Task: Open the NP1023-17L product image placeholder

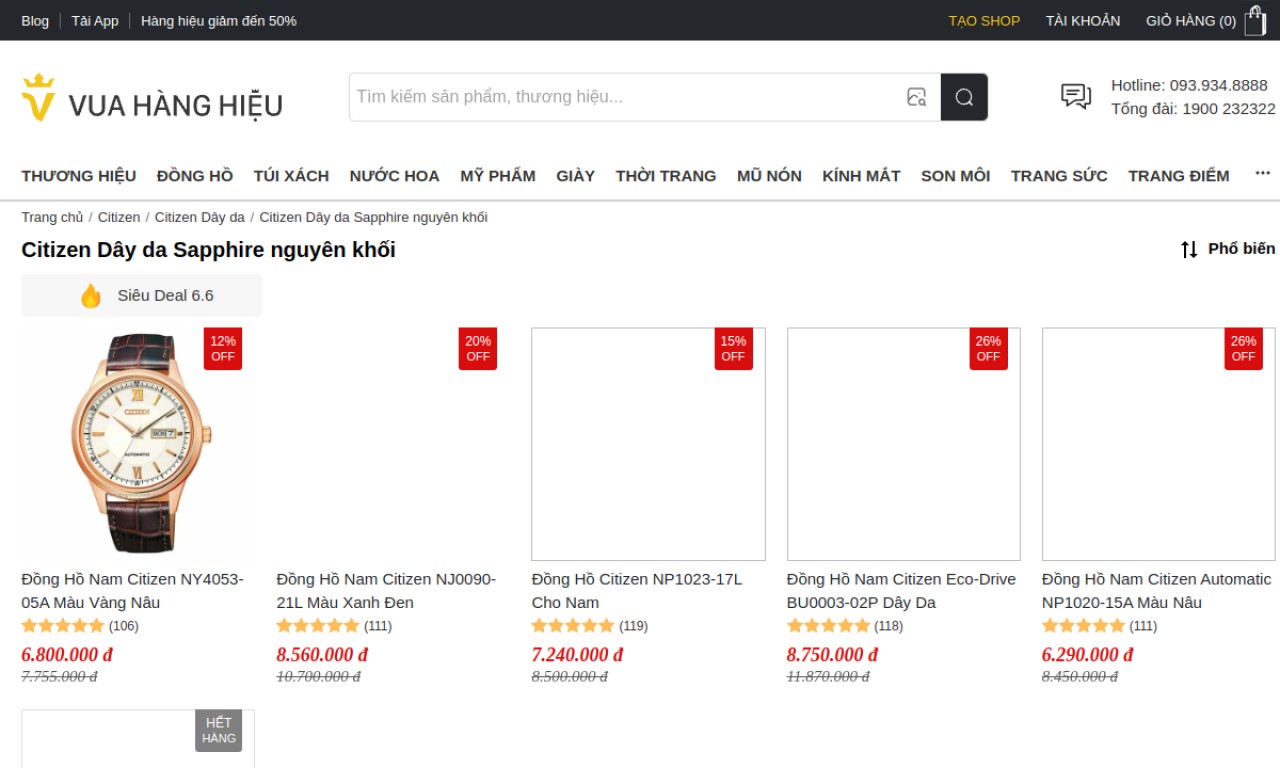Action: [648, 444]
